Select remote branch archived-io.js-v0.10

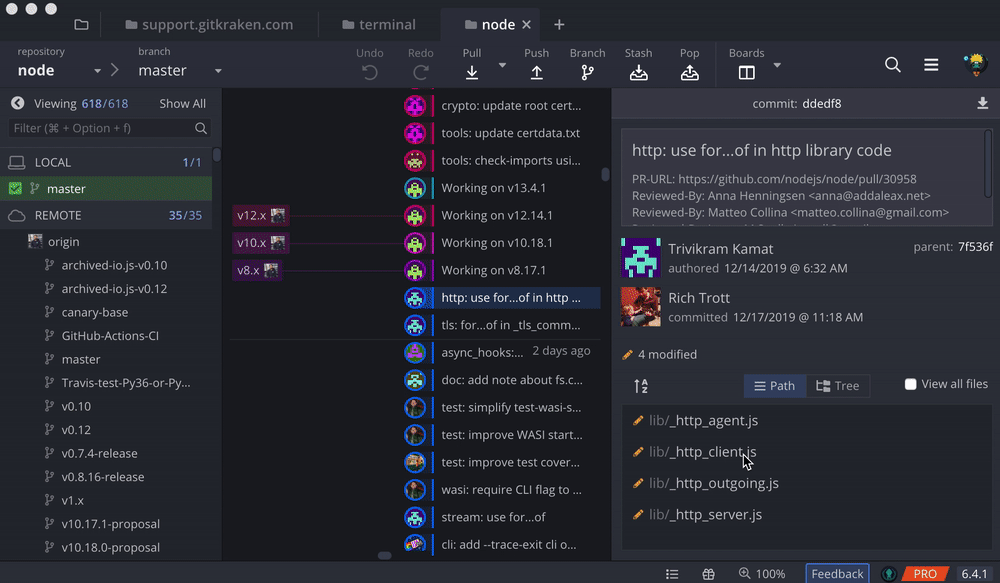(x=114, y=265)
